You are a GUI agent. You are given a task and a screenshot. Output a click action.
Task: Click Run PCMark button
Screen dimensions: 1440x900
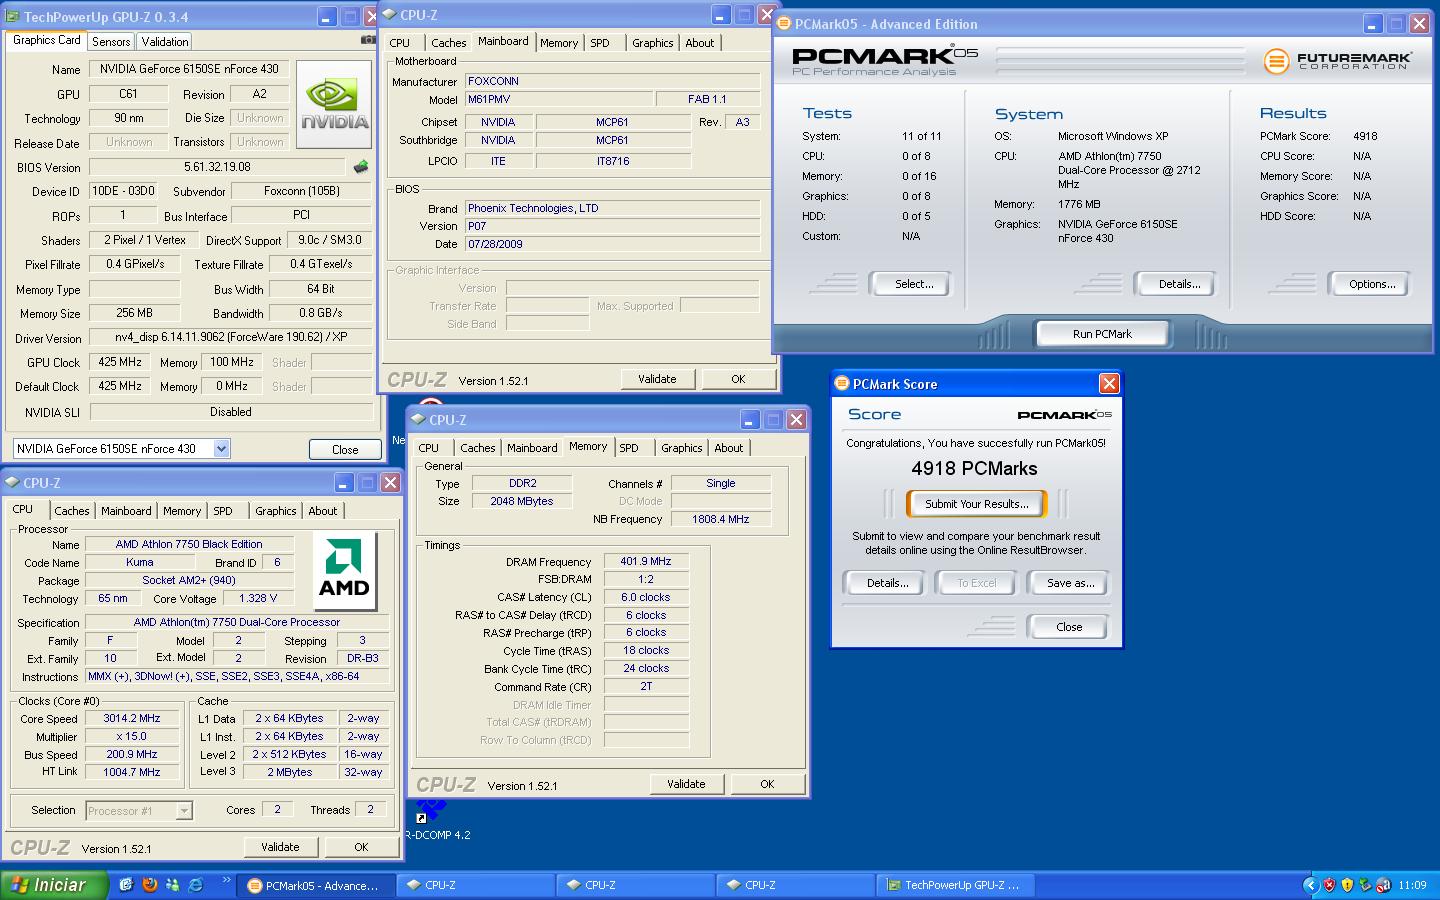(x=1102, y=334)
